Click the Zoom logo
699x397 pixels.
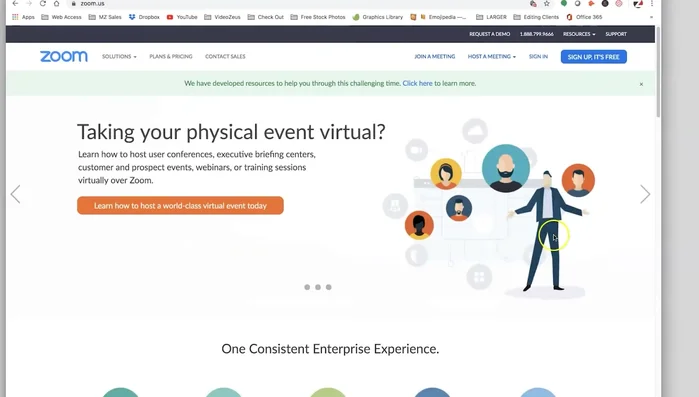[64, 57]
